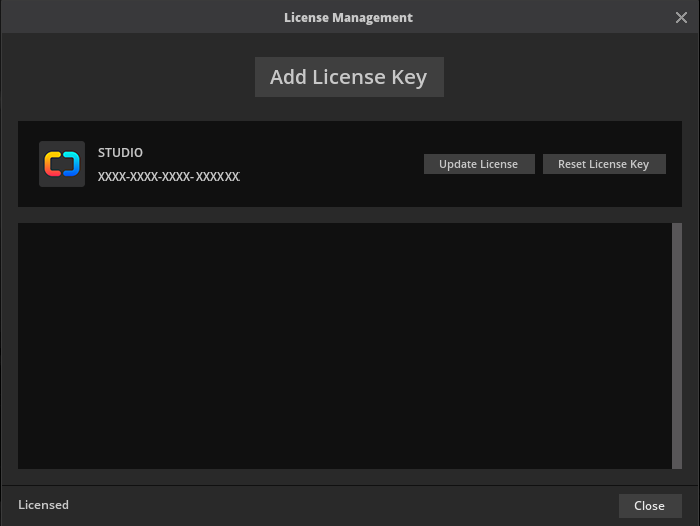This screenshot has height=526, width=700.
Task: Click the Reset License Key button
Action: coord(604,164)
